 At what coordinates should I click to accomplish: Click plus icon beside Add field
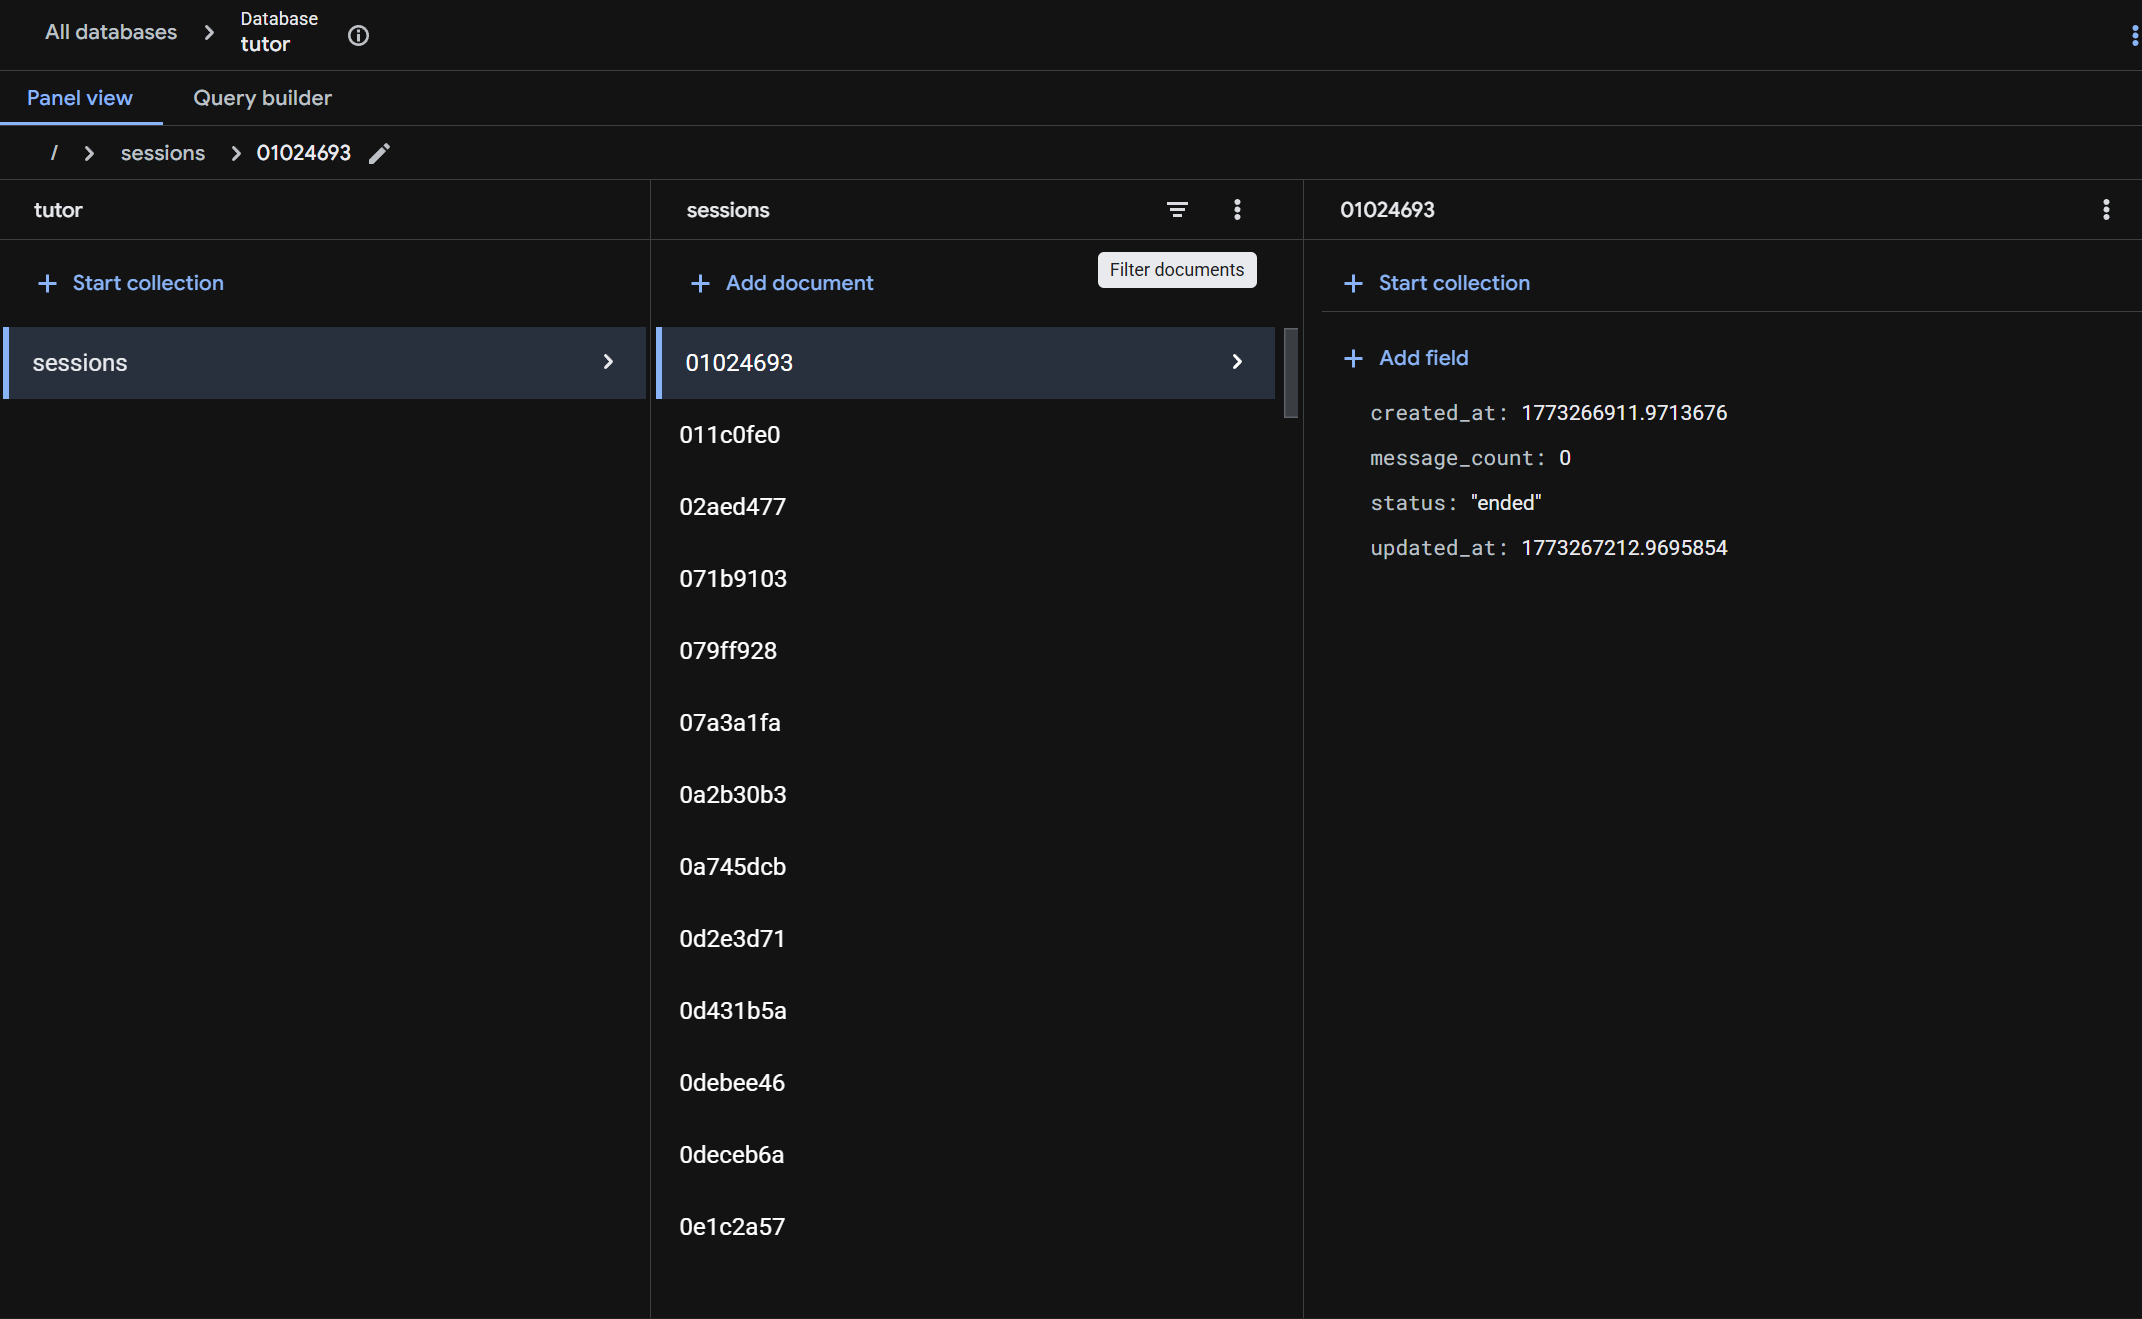(x=1353, y=358)
